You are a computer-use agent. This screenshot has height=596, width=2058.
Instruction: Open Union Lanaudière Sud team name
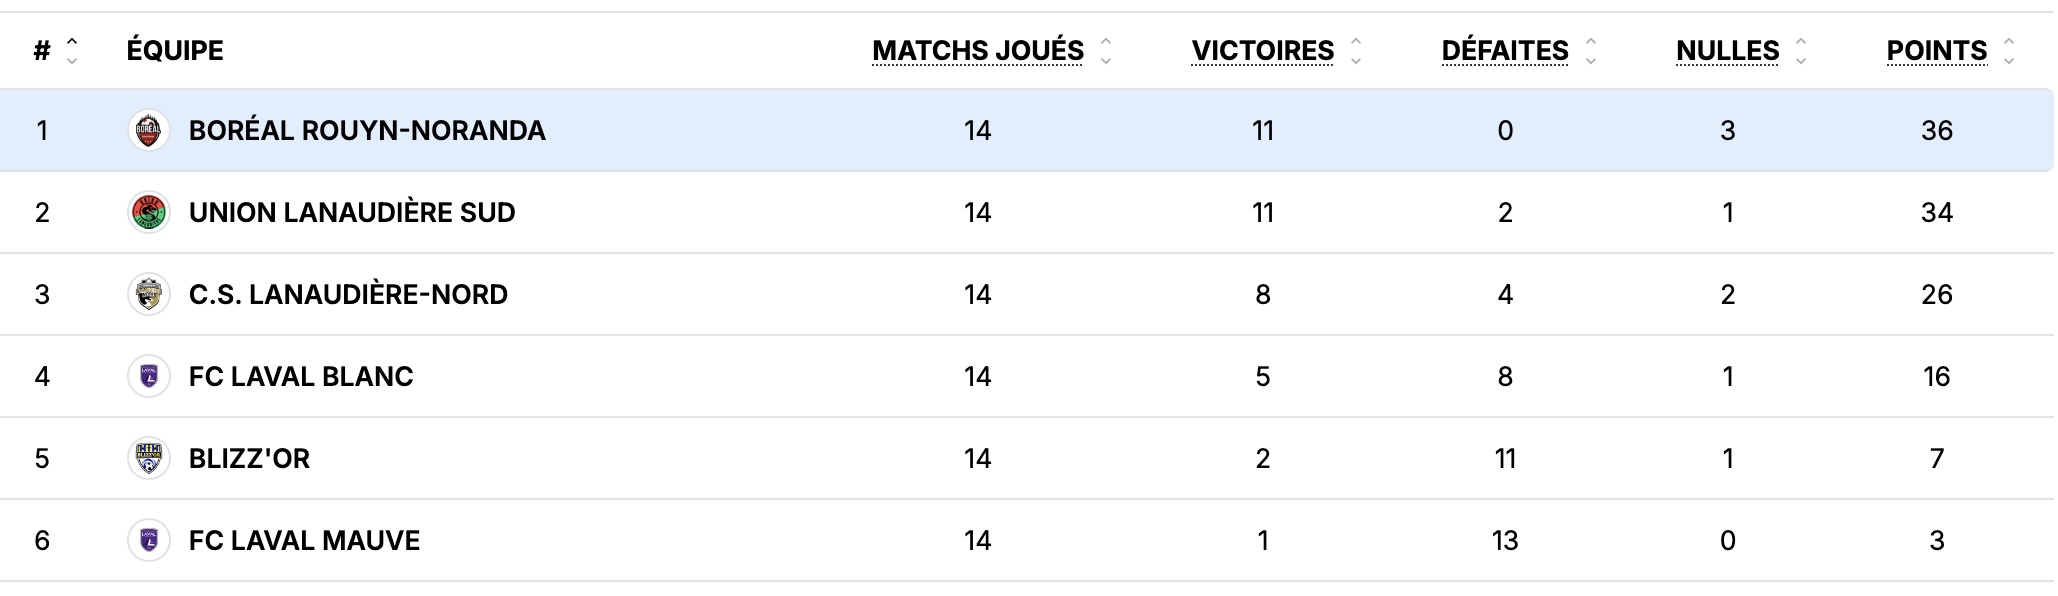[x=352, y=213]
